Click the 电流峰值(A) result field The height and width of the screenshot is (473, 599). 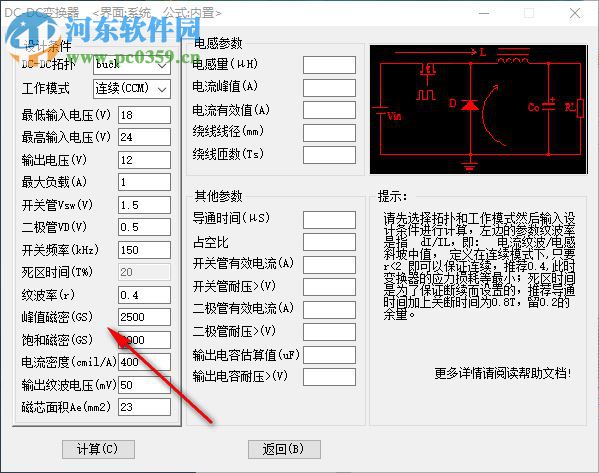click(329, 88)
